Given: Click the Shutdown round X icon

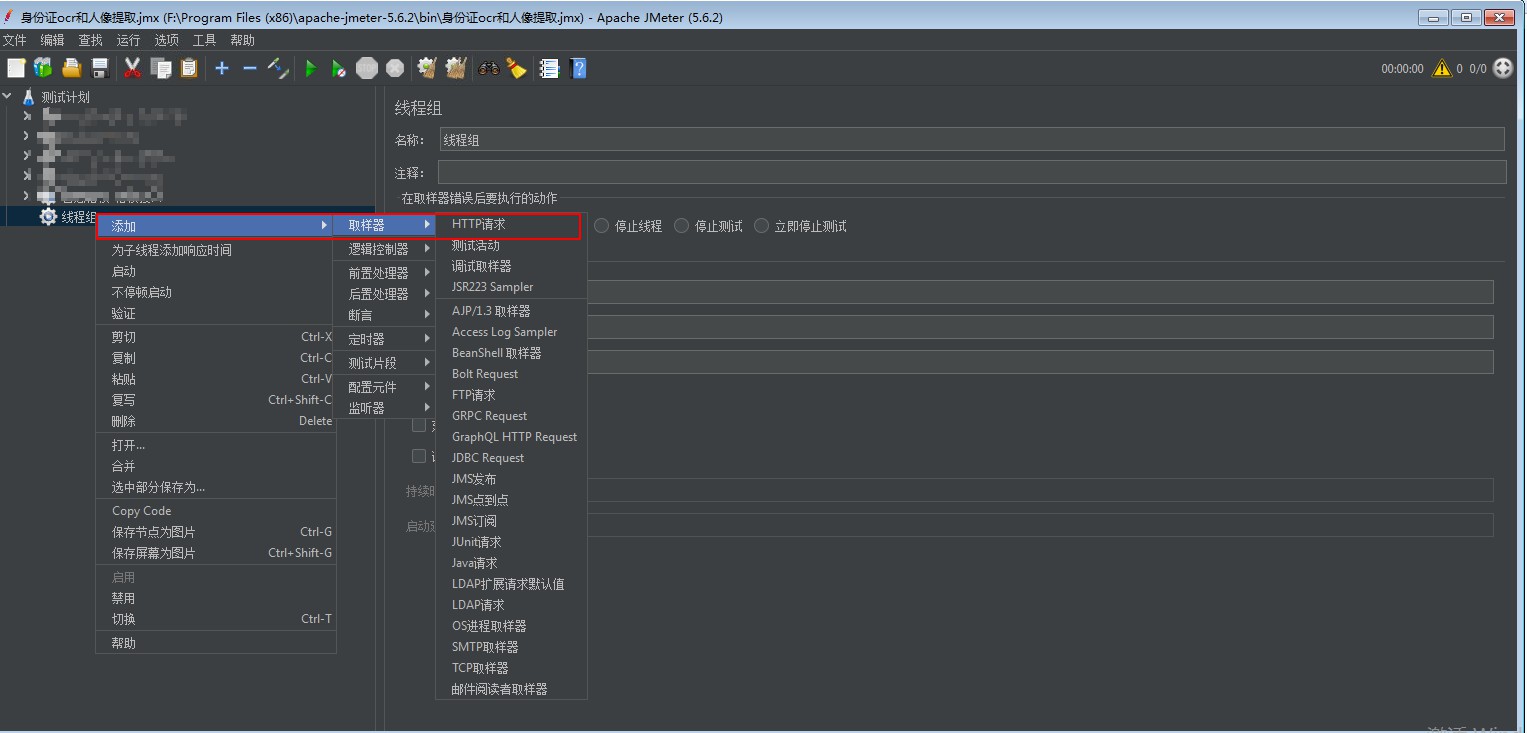Looking at the screenshot, I should 395,68.
